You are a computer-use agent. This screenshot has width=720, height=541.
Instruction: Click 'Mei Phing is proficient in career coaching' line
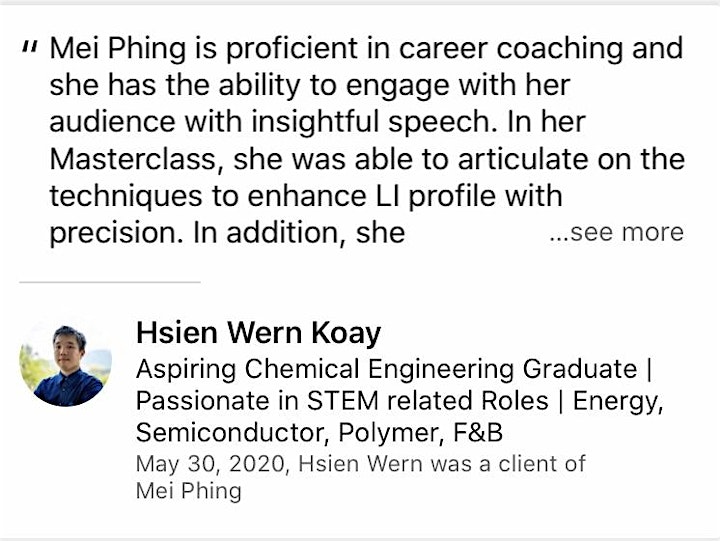[x=366, y=49]
